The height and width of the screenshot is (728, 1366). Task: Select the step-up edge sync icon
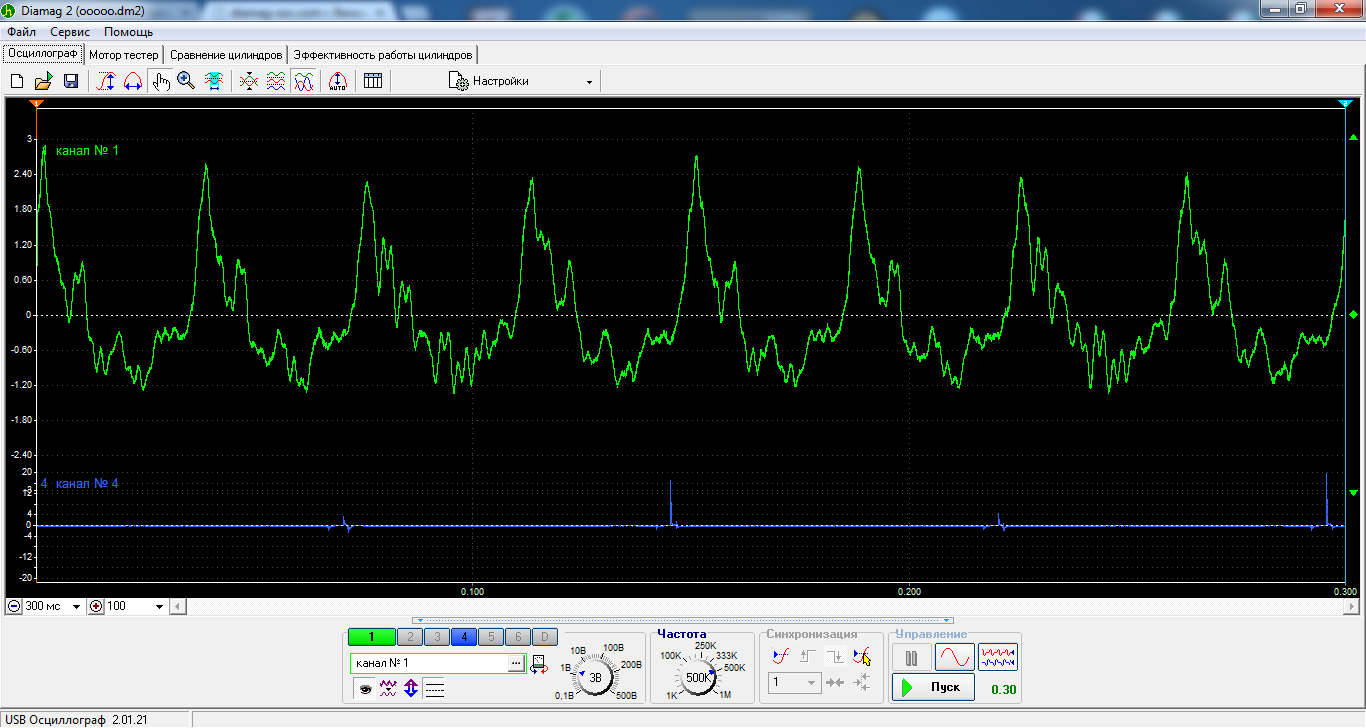pyautogui.click(x=809, y=656)
